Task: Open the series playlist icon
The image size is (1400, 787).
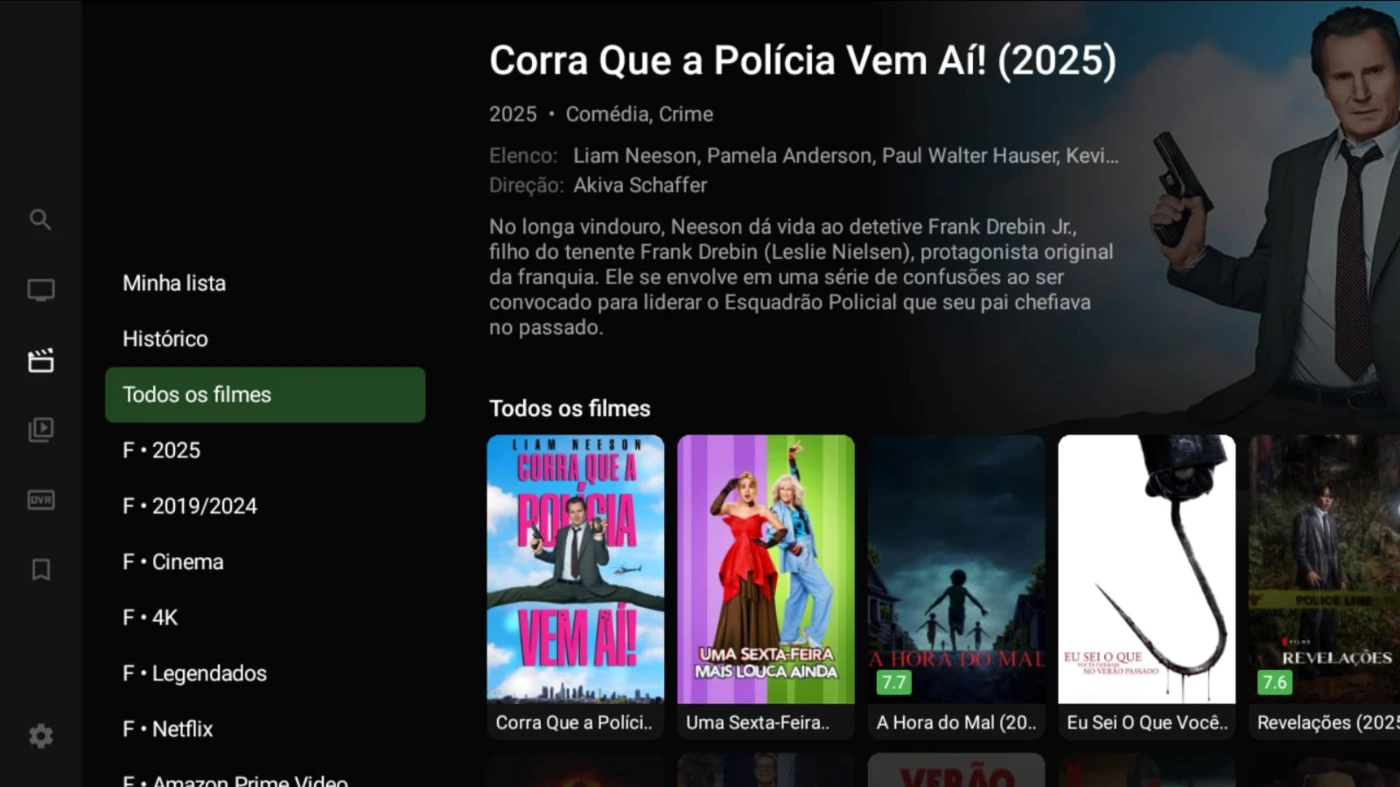Action: (40, 430)
